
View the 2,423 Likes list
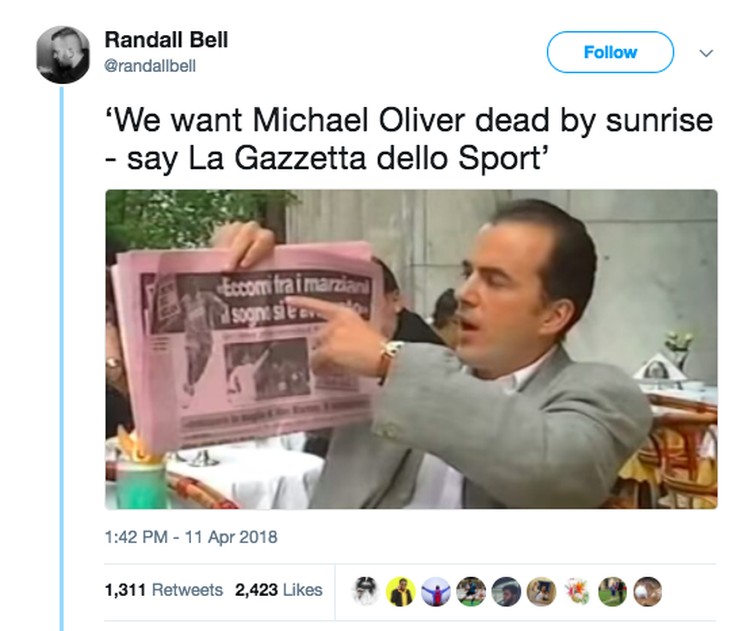[x=278, y=590]
